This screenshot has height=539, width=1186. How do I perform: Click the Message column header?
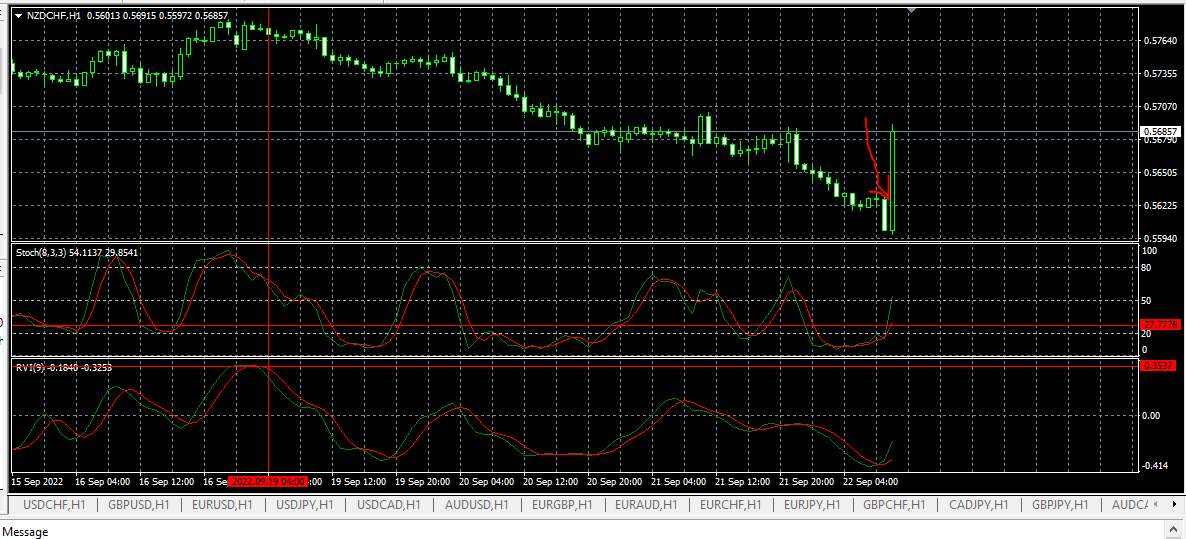pyautogui.click(x=28, y=532)
